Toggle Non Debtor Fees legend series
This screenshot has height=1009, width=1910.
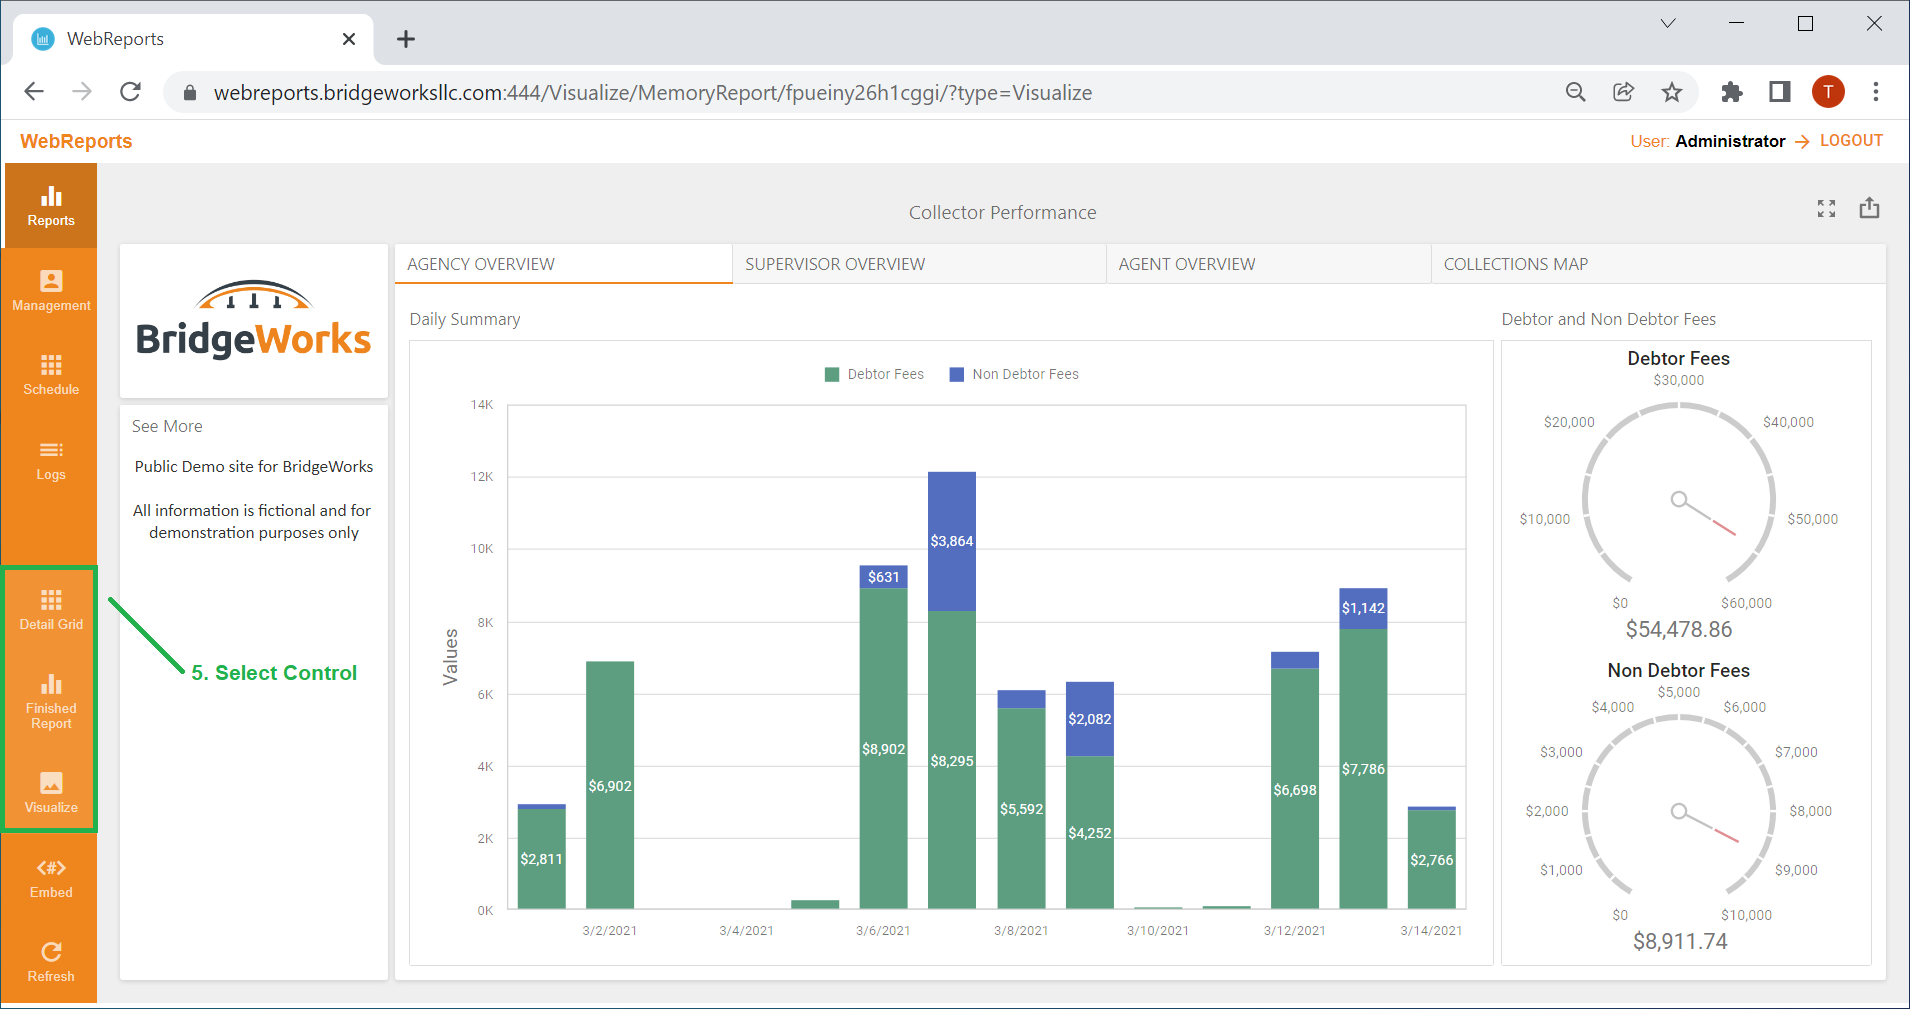(1014, 374)
